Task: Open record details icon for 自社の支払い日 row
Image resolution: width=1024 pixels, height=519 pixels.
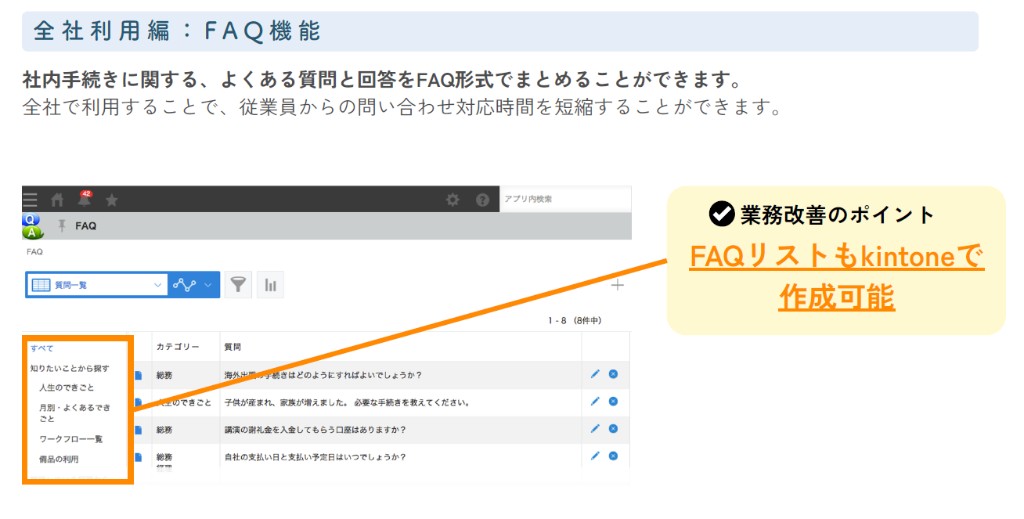Action: (x=138, y=457)
